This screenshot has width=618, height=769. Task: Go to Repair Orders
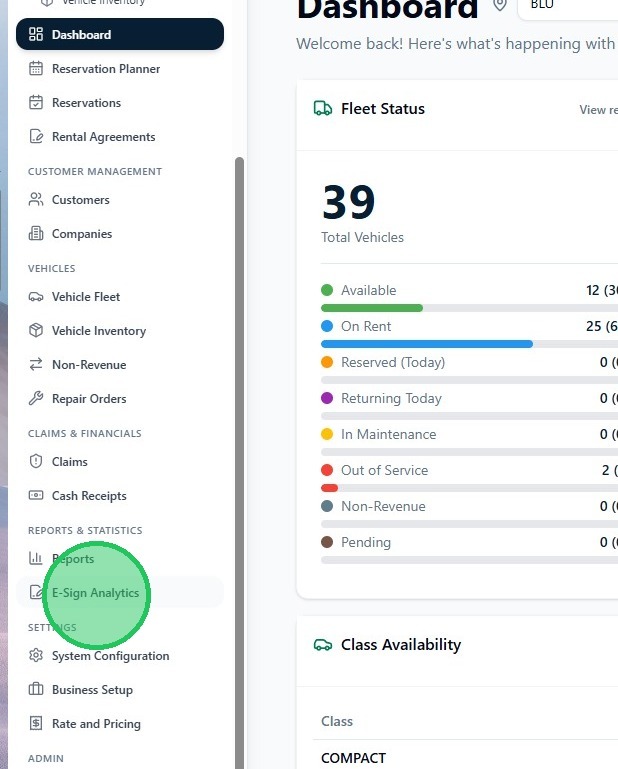pos(120,398)
